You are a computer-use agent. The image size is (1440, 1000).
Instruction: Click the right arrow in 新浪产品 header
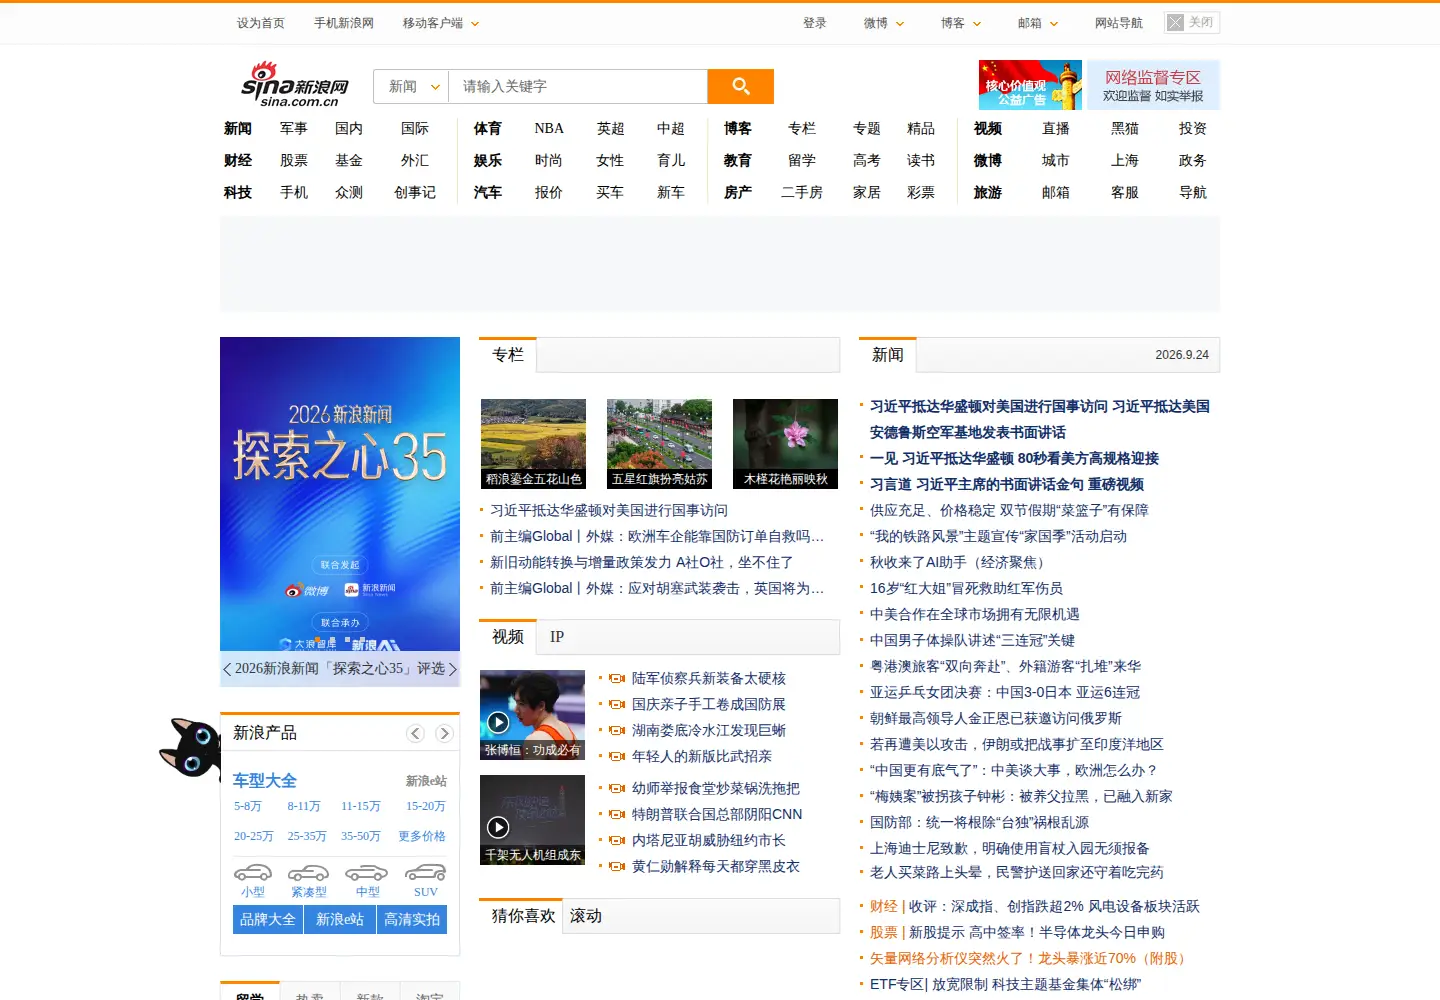tap(444, 733)
